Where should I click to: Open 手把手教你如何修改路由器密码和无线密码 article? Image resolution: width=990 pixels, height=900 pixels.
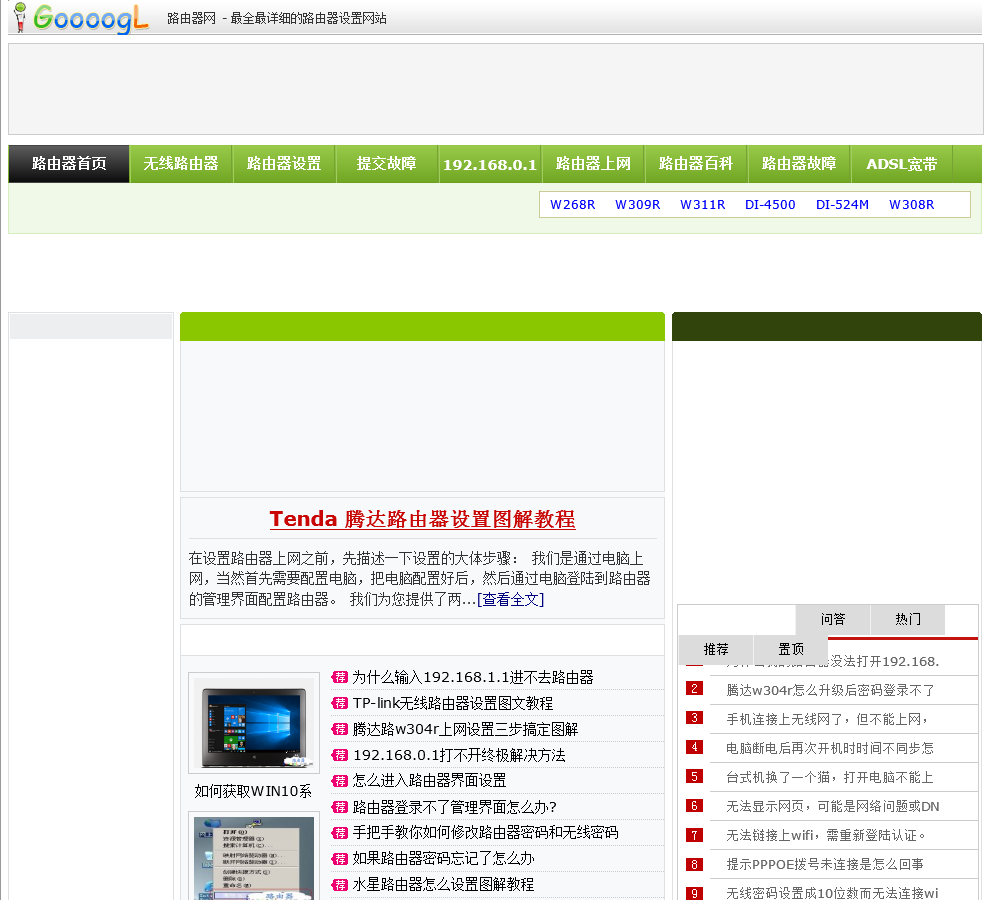486,832
